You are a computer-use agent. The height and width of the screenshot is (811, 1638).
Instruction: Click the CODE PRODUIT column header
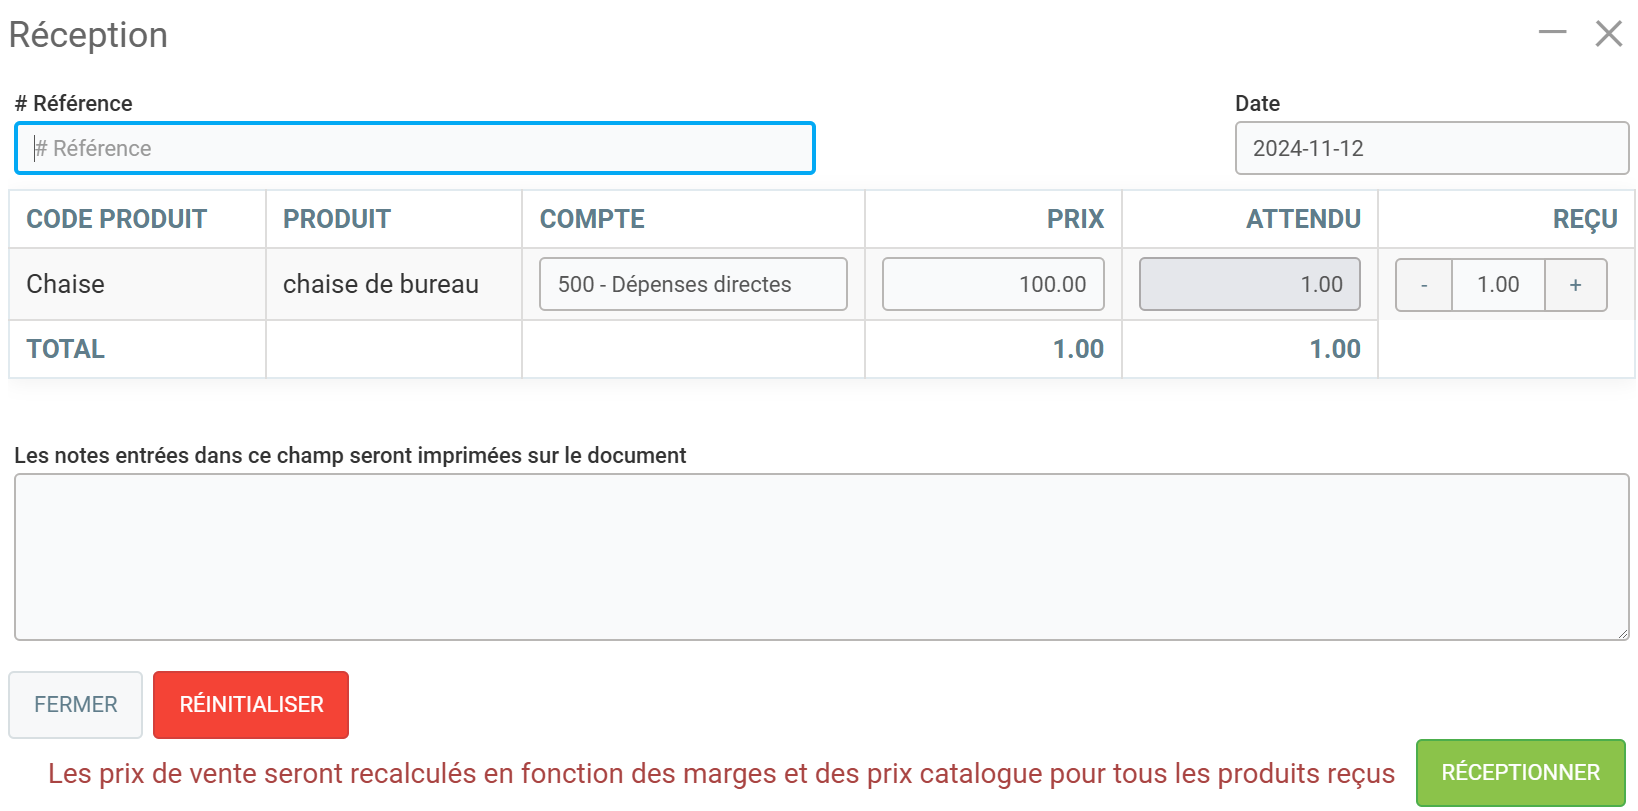(117, 219)
